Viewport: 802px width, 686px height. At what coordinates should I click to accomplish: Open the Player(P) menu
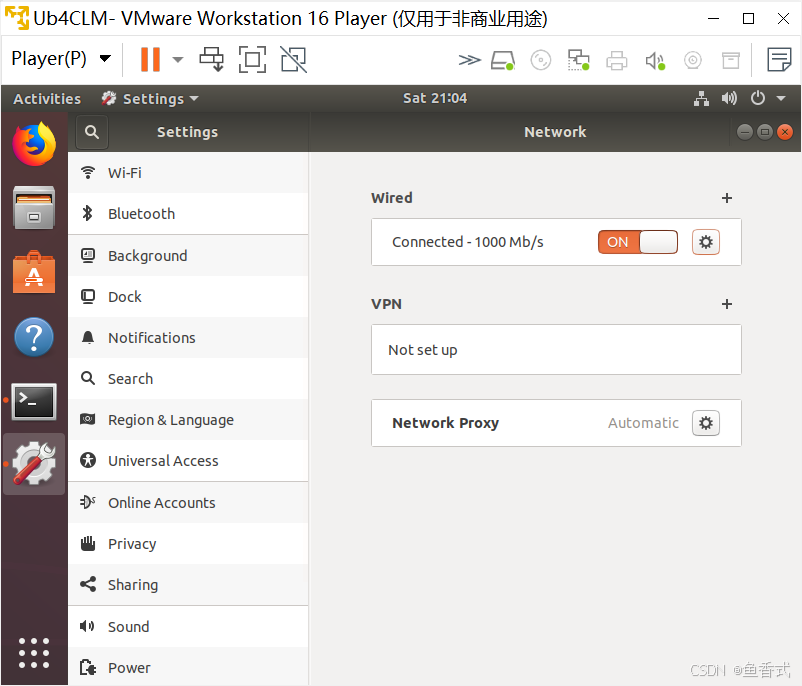click(x=61, y=59)
